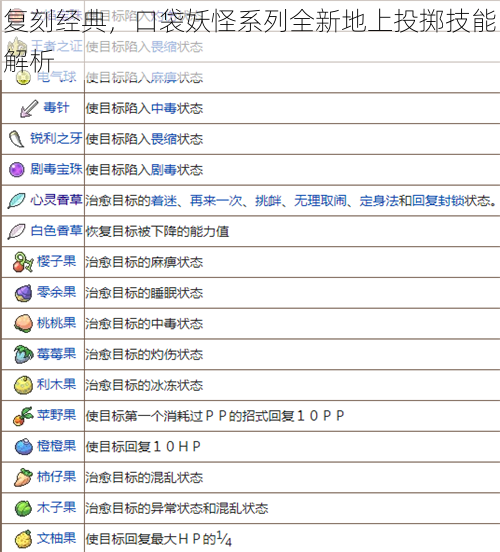Click the 零余果 purple berry icon
Screen dimensions: 500x552
pos(23,293)
